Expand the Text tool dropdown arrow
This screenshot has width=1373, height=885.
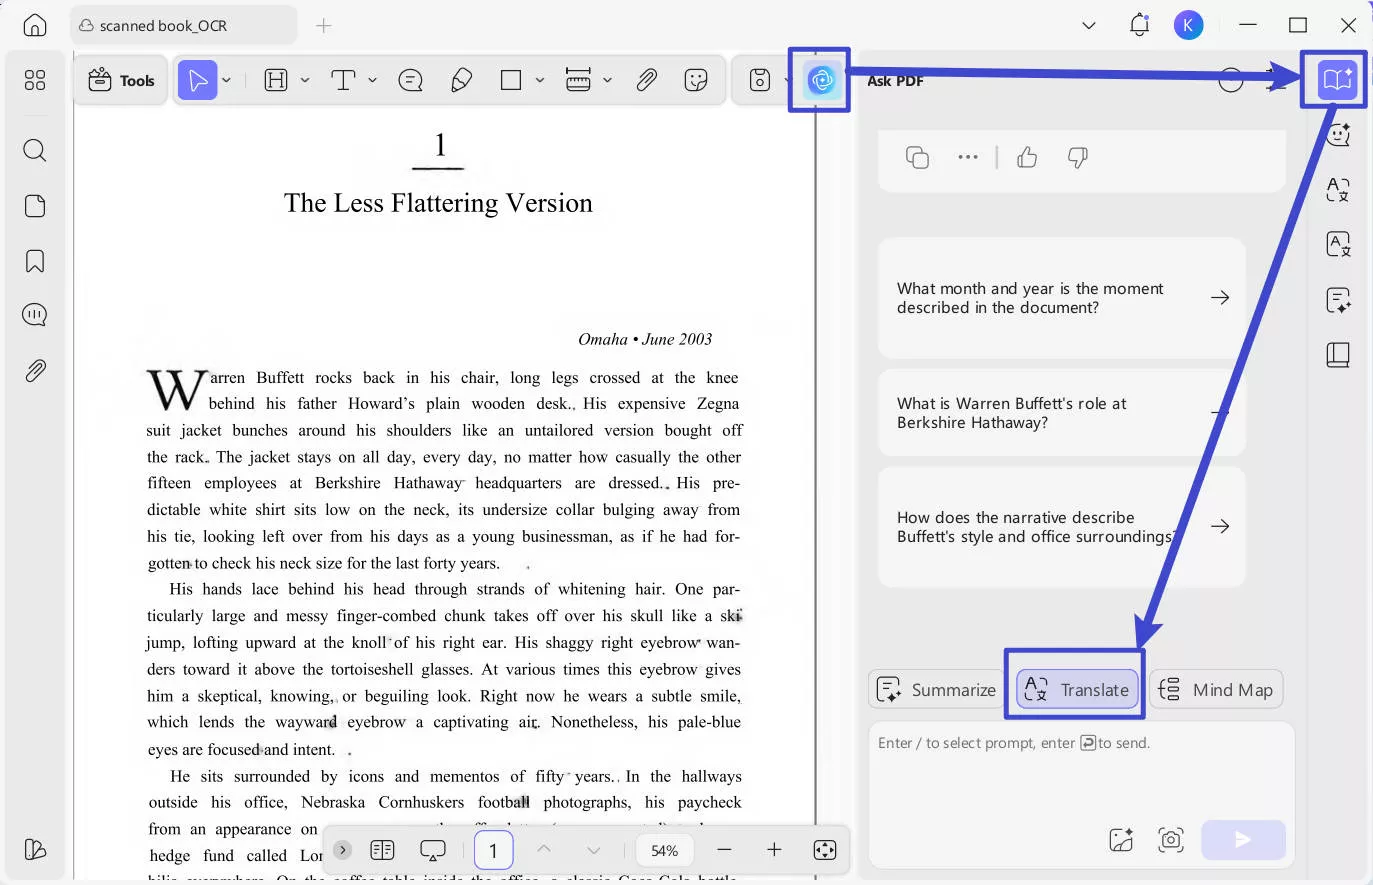372,80
